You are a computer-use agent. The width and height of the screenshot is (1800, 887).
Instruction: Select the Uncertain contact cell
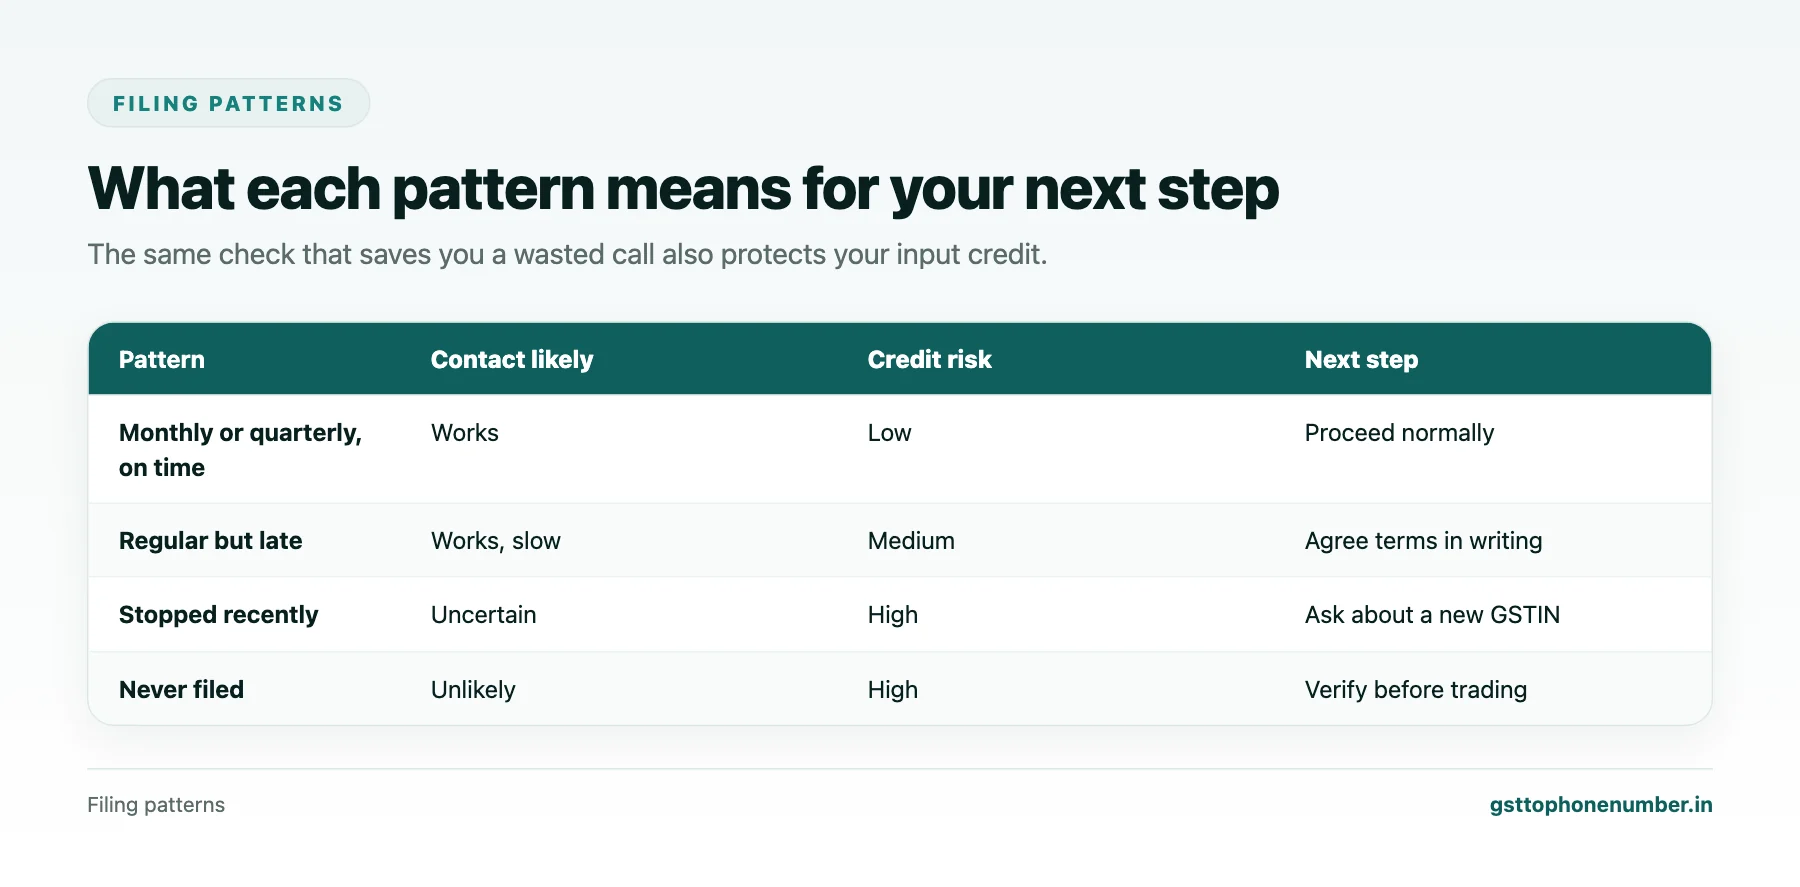[483, 615]
